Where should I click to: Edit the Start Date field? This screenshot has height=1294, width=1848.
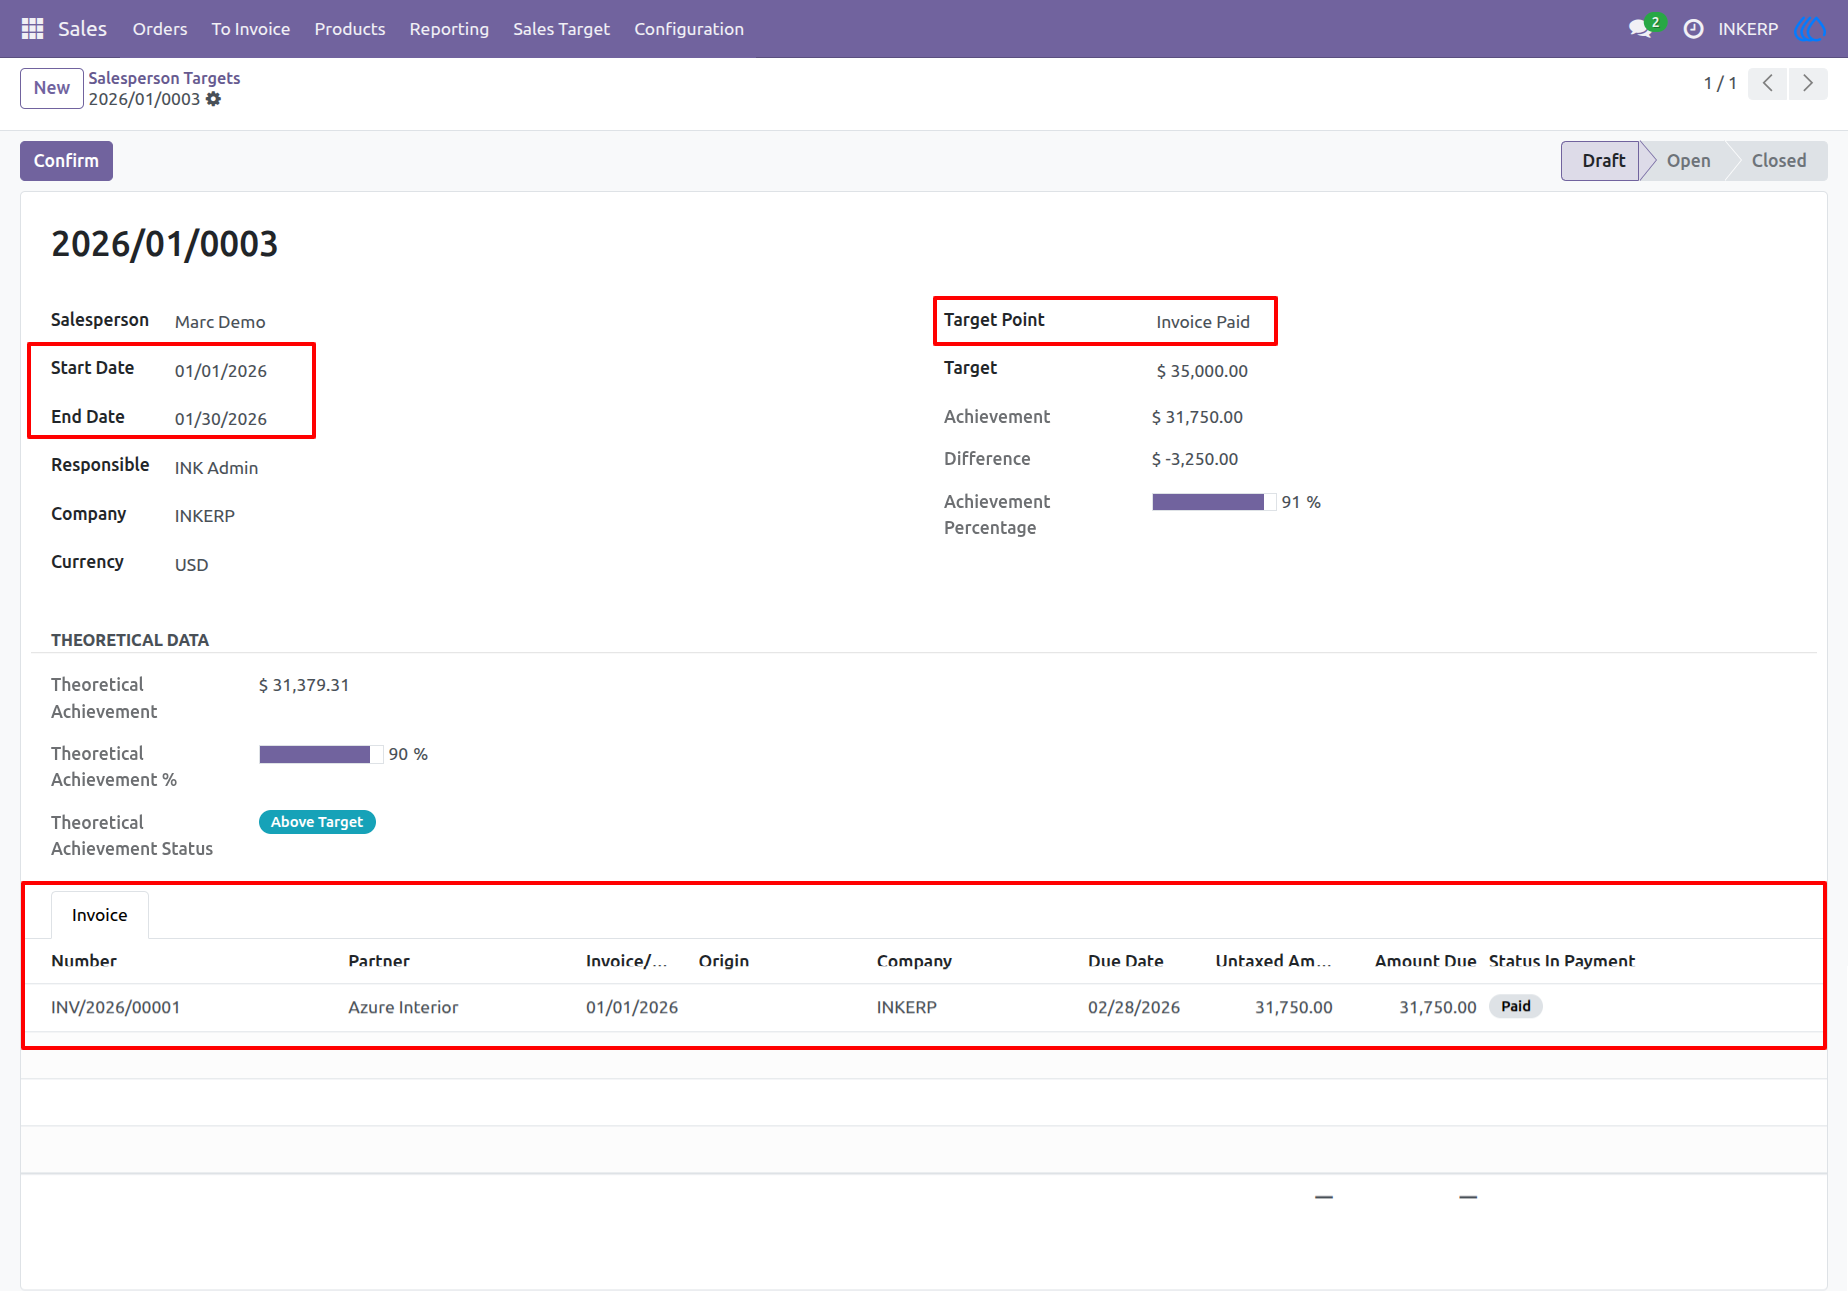click(221, 371)
